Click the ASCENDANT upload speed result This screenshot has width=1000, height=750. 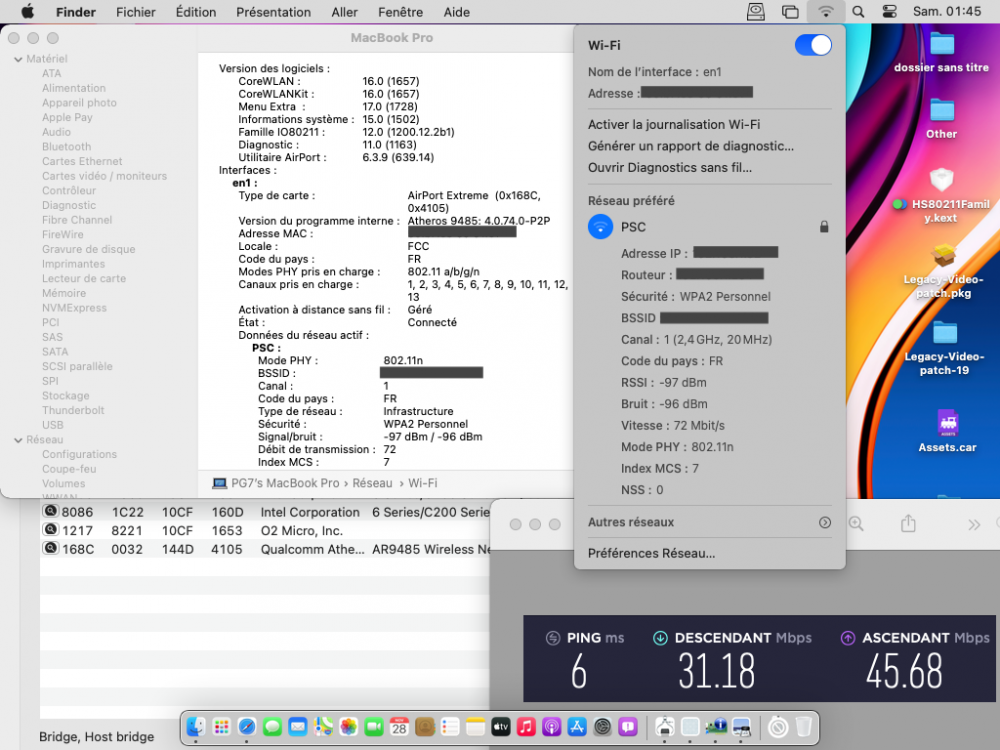coord(904,672)
